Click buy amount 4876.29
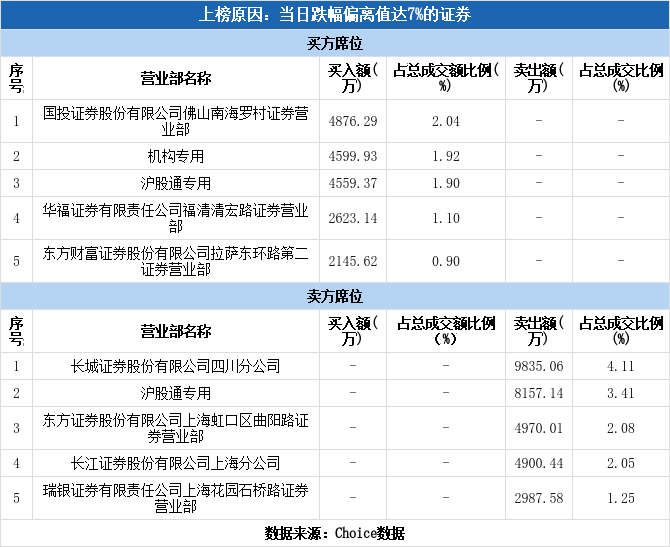The image size is (670, 547). (x=353, y=121)
